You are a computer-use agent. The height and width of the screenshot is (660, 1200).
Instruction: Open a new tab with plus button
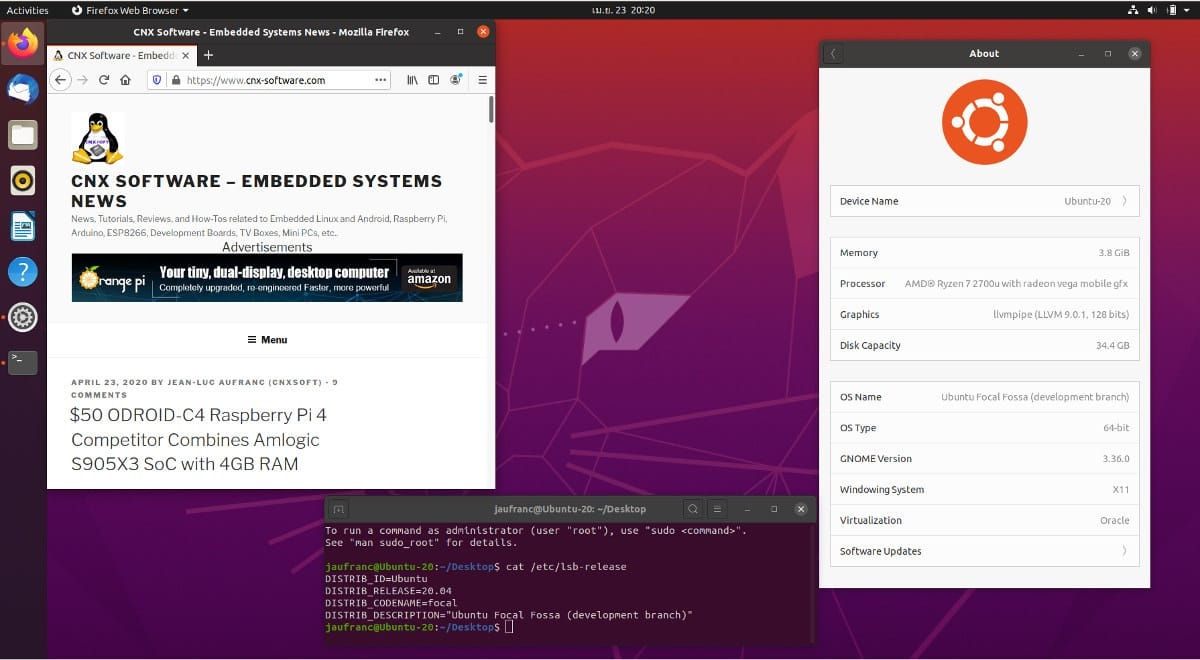coord(208,55)
